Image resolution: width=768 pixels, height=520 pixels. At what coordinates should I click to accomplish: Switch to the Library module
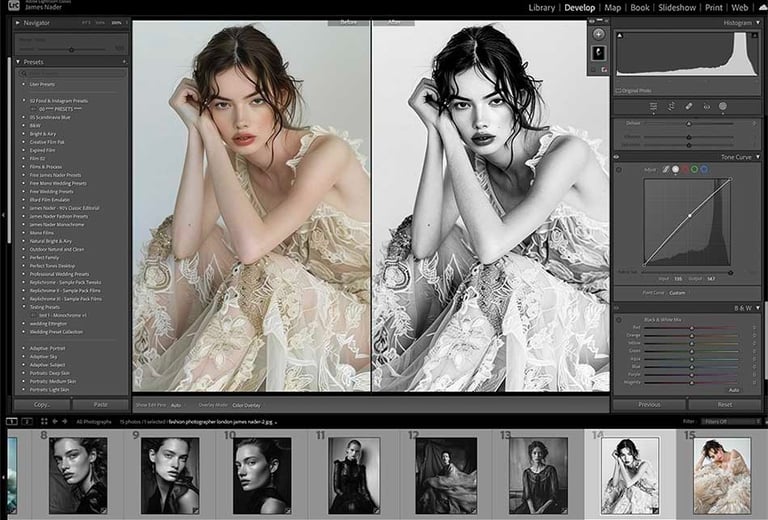pos(542,7)
